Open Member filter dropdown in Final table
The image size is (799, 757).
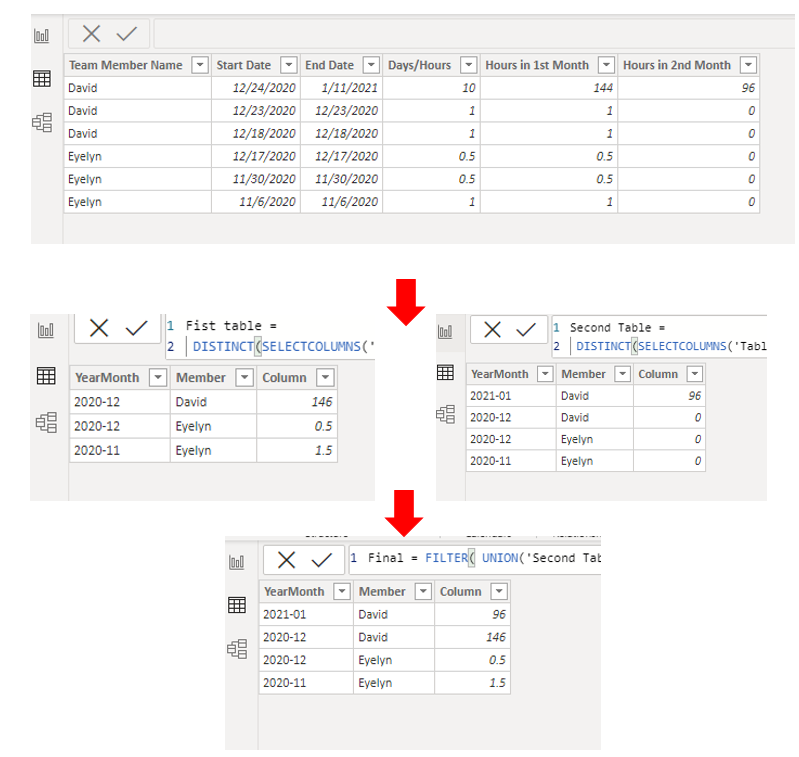423,591
